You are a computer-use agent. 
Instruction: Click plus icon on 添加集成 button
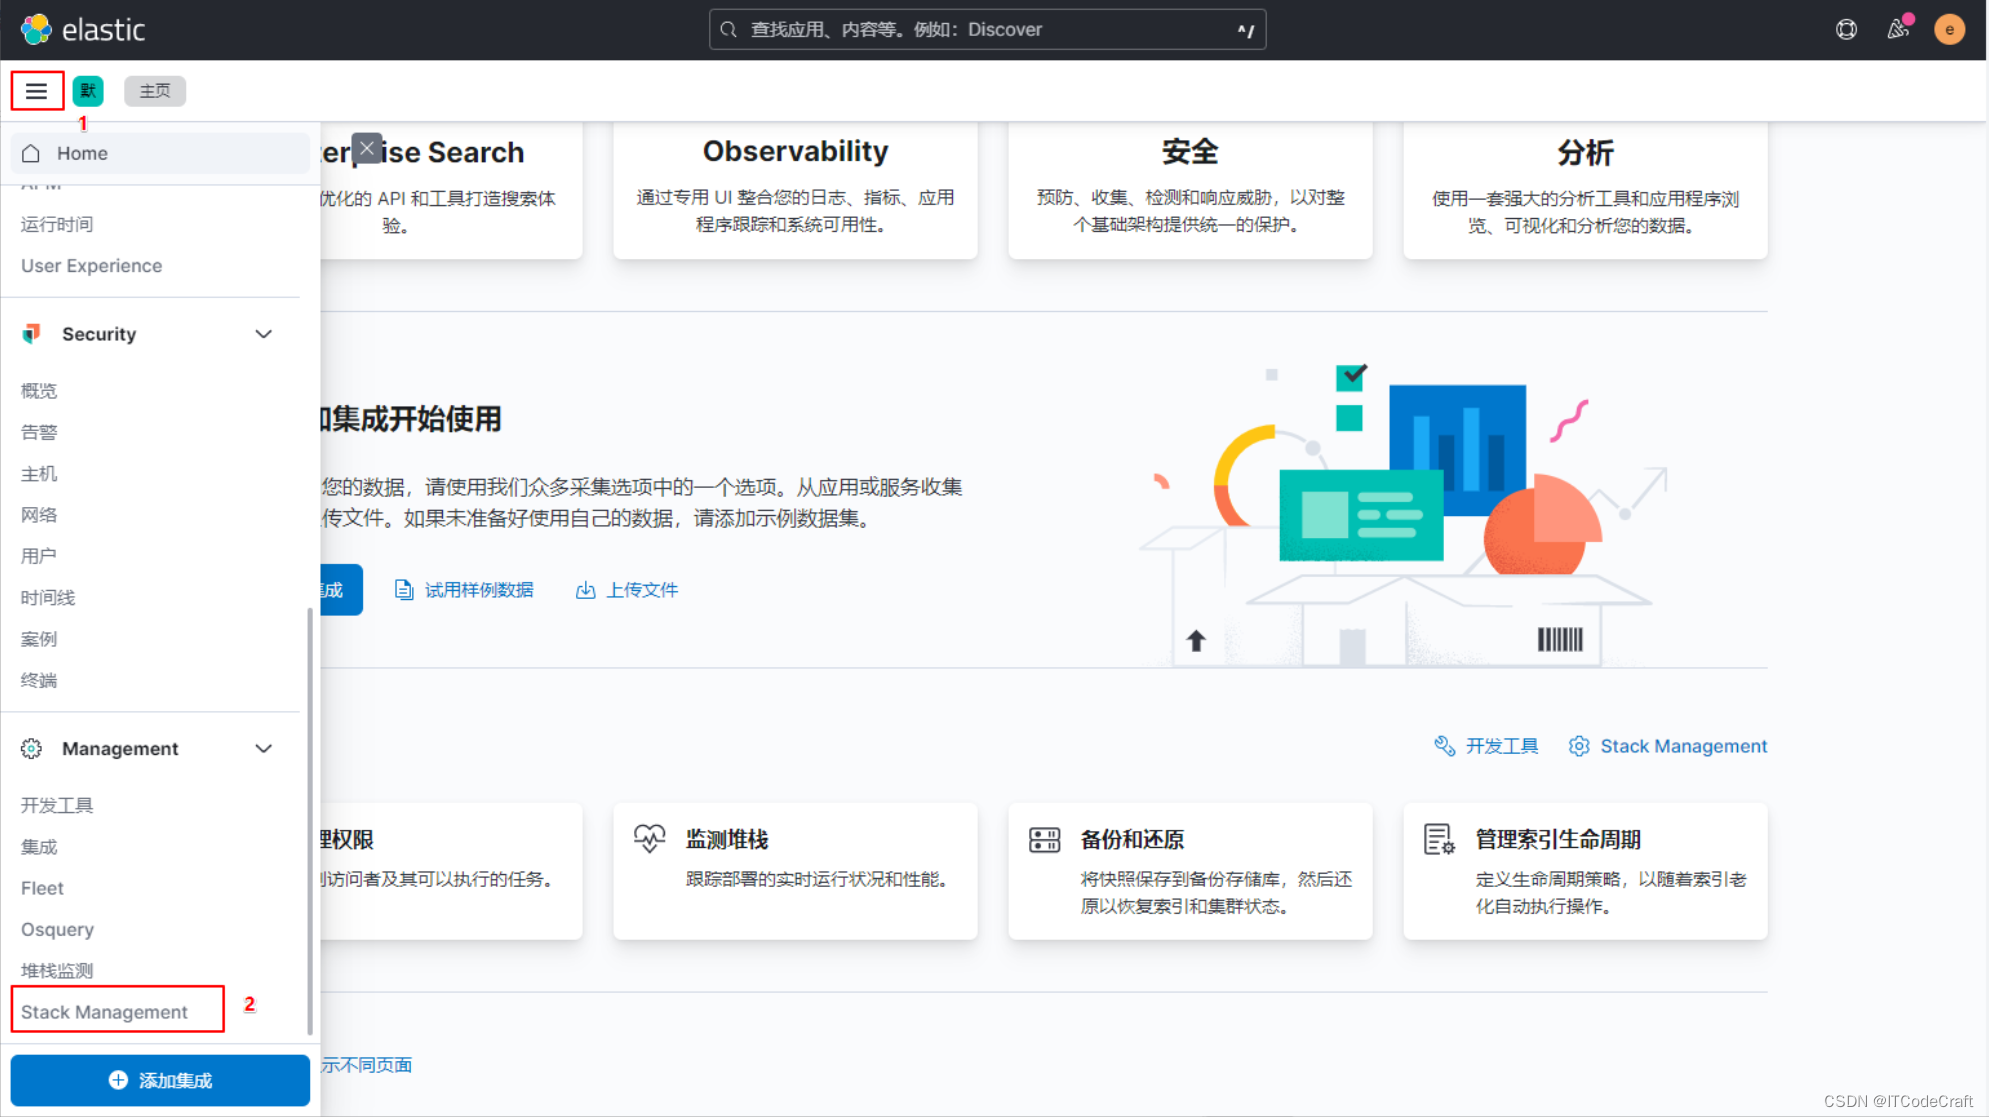[118, 1080]
